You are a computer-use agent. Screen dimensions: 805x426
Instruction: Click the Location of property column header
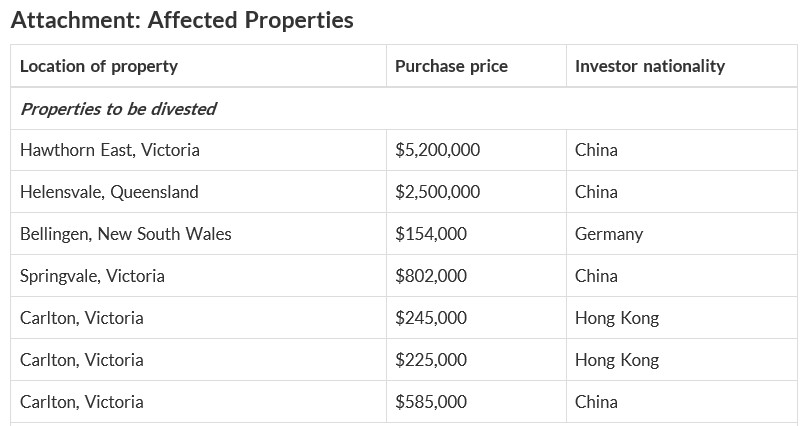[99, 66]
